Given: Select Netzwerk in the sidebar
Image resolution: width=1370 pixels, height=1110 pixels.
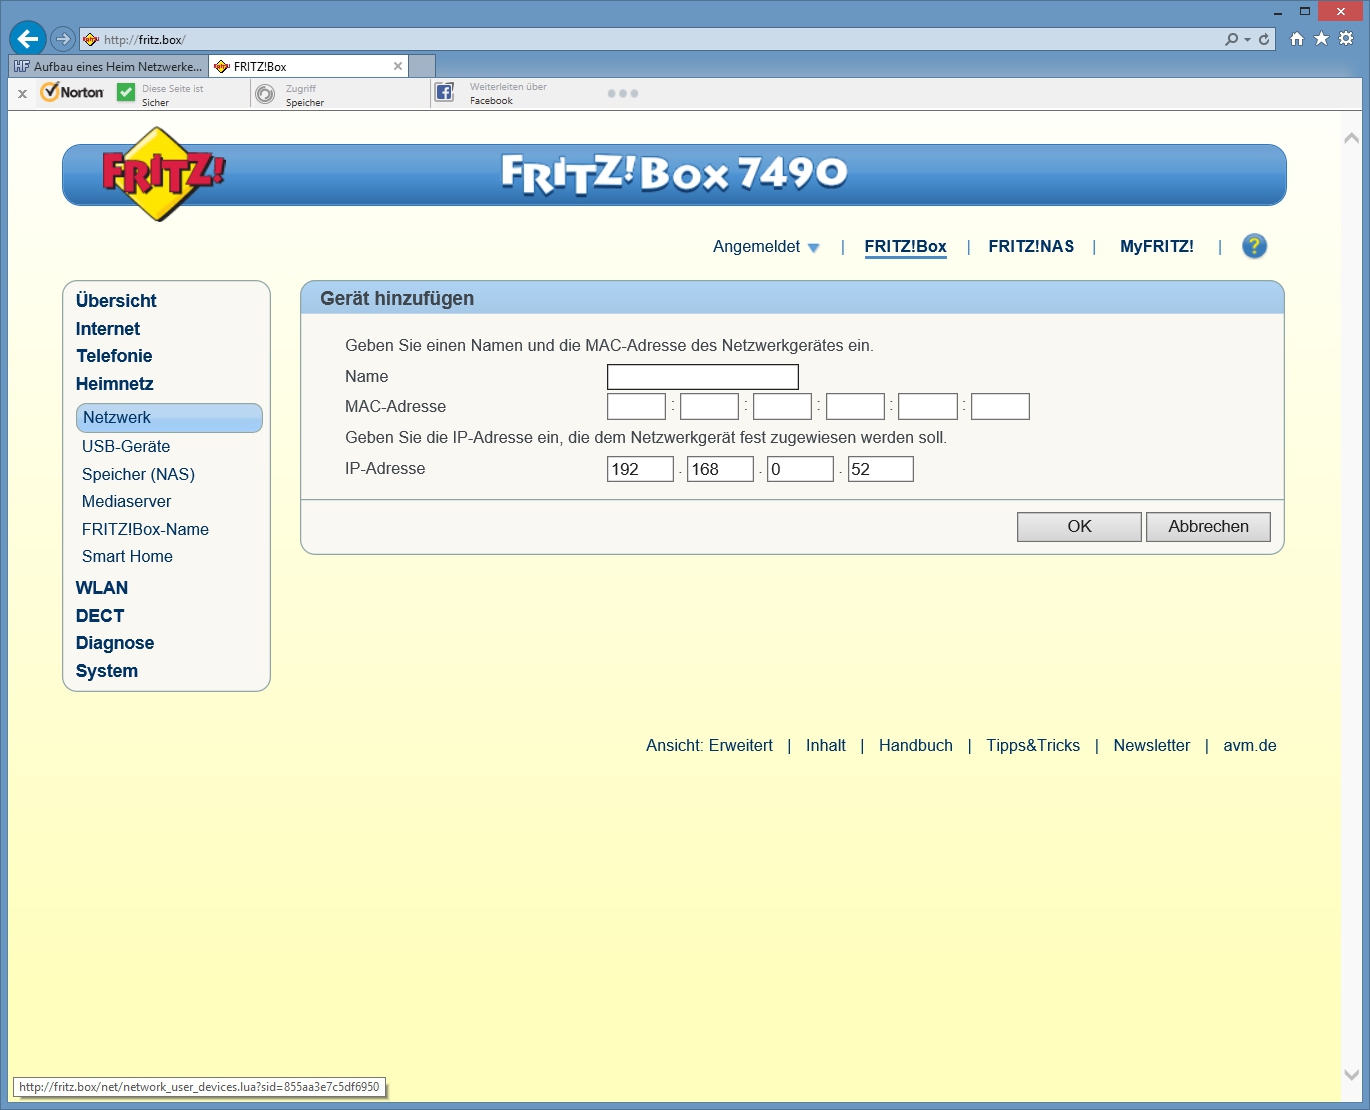Looking at the screenshot, I should [169, 418].
